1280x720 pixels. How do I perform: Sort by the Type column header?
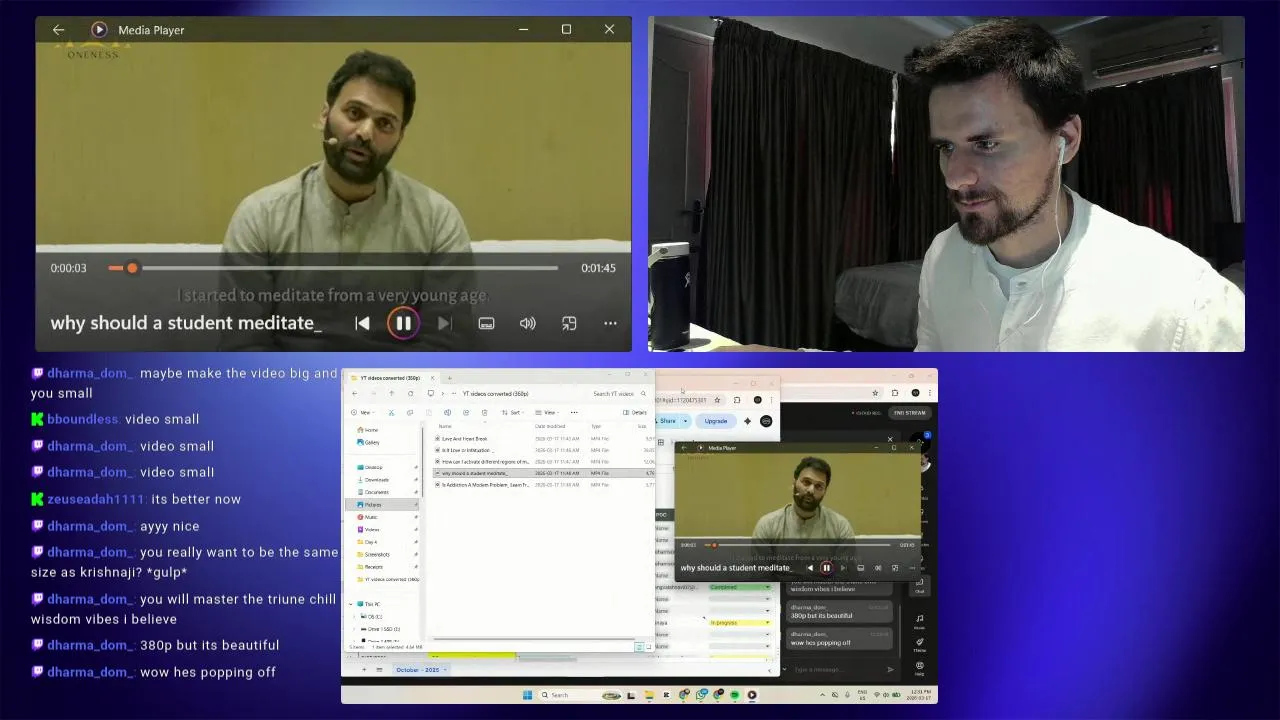[x=596, y=426]
